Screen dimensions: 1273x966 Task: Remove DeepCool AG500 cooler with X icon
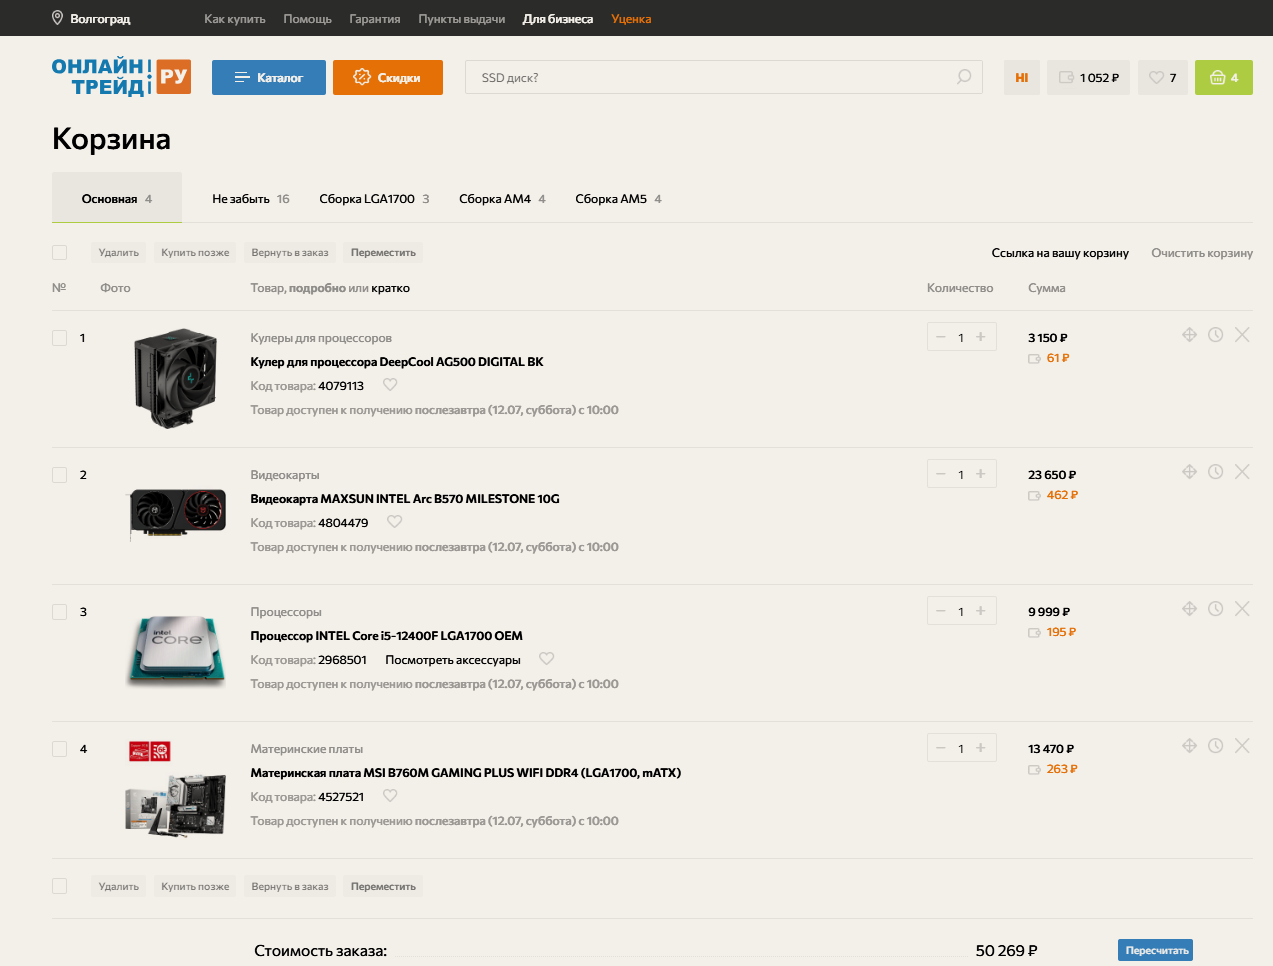click(1242, 335)
